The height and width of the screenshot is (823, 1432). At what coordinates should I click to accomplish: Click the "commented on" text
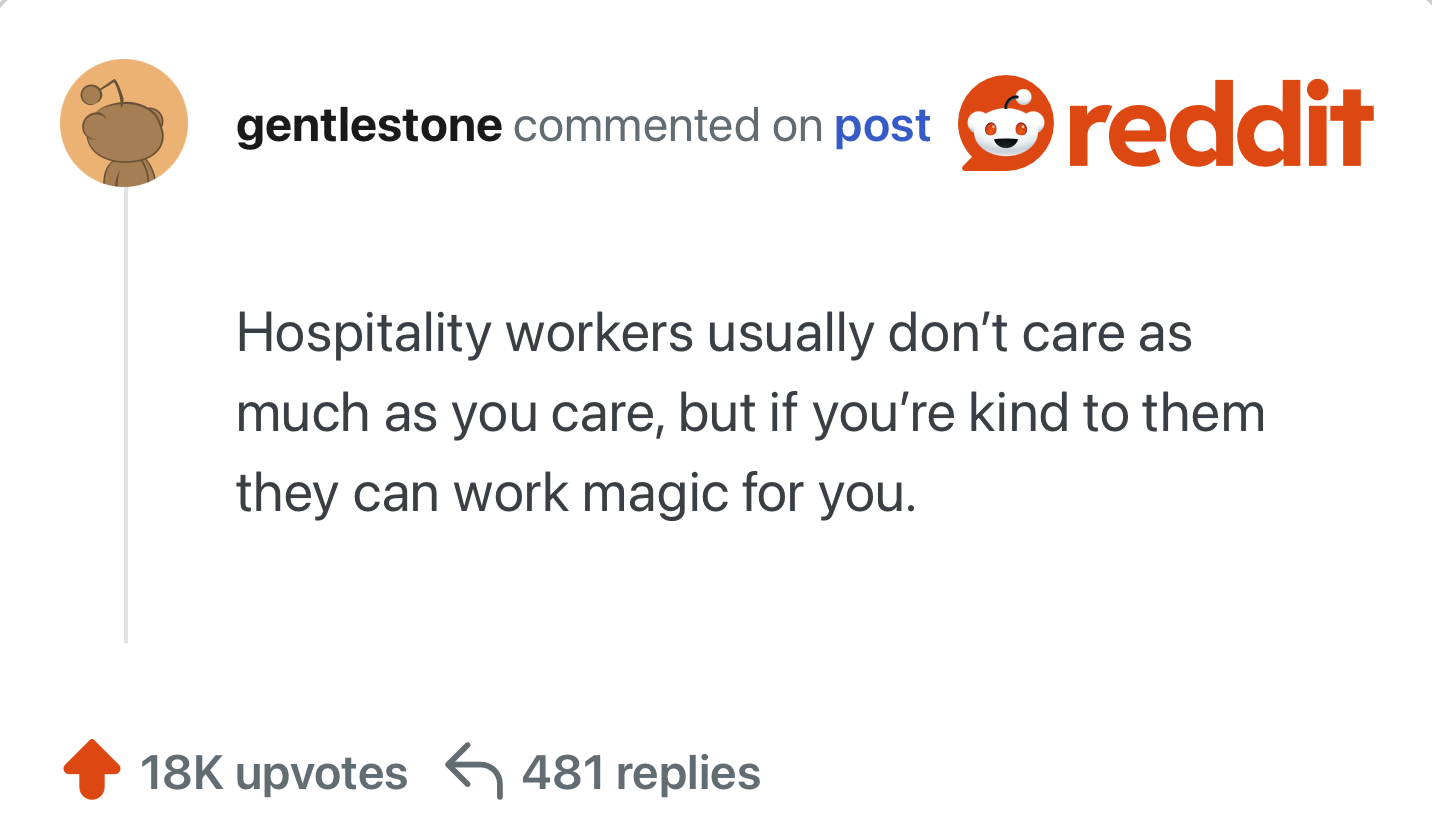point(667,127)
